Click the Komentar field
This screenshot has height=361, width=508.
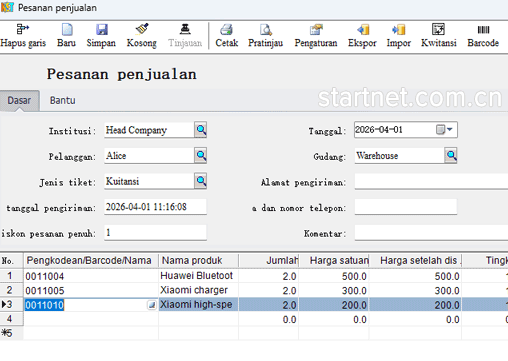[431, 233]
